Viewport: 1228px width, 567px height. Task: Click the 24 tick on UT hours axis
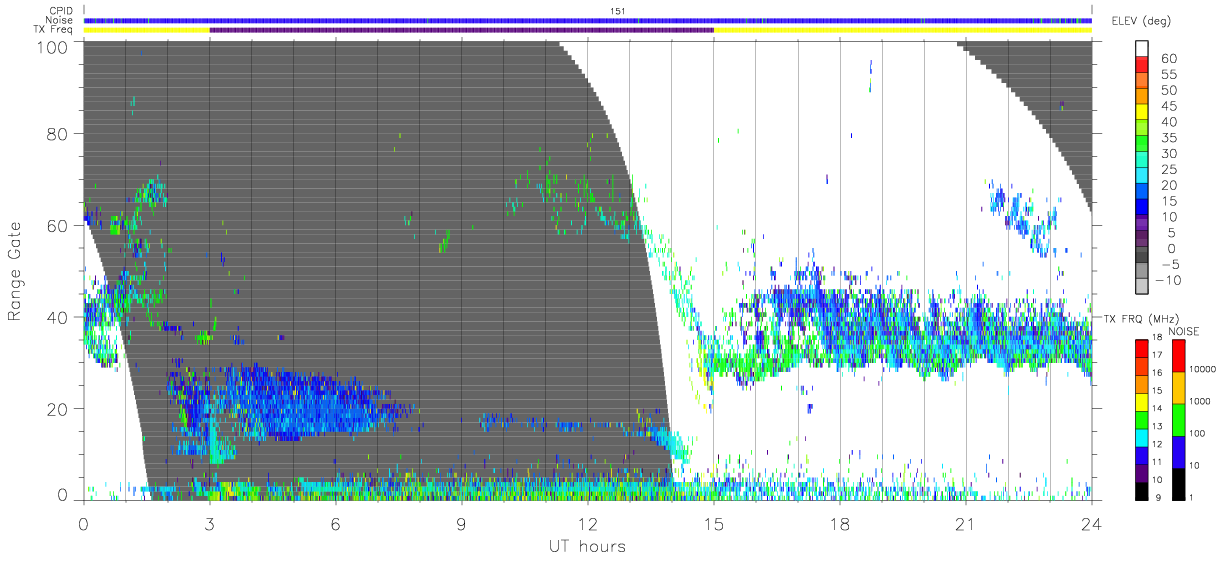click(1092, 523)
